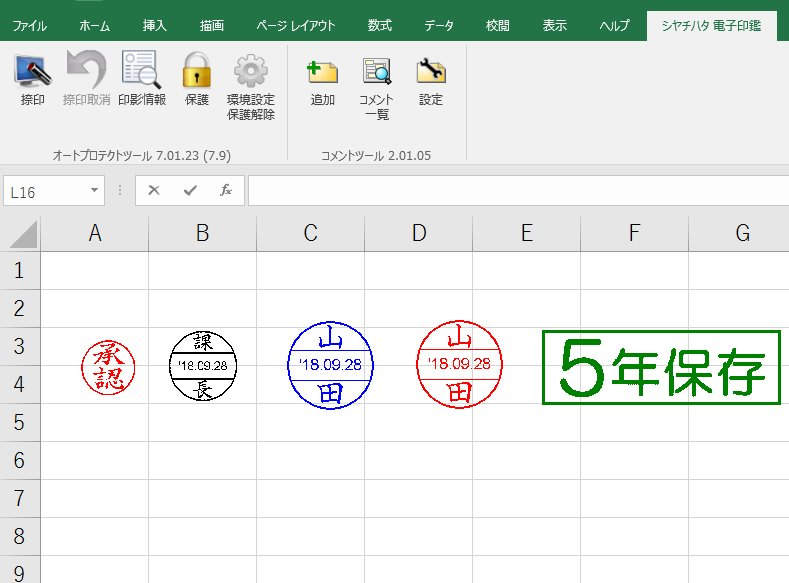Select row 1 header
789x583 pixels.
pos(19,271)
